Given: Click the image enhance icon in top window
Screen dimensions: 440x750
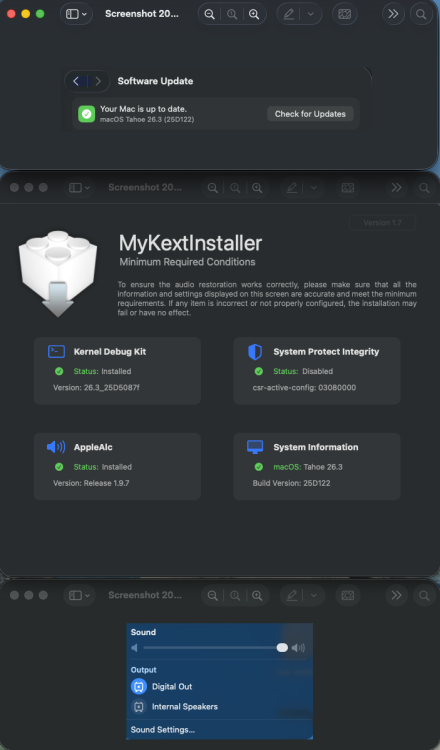Looking at the screenshot, I should [344, 14].
